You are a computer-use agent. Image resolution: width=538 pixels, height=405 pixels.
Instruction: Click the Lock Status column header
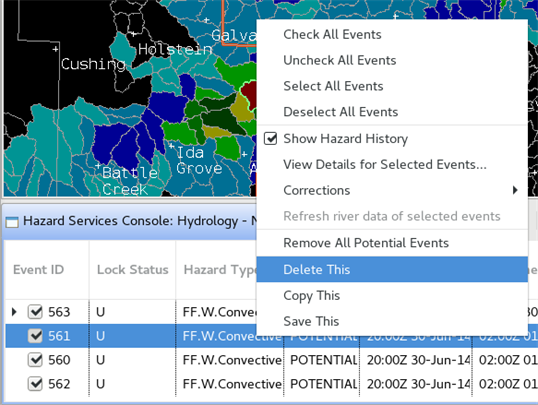pos(132,270)
